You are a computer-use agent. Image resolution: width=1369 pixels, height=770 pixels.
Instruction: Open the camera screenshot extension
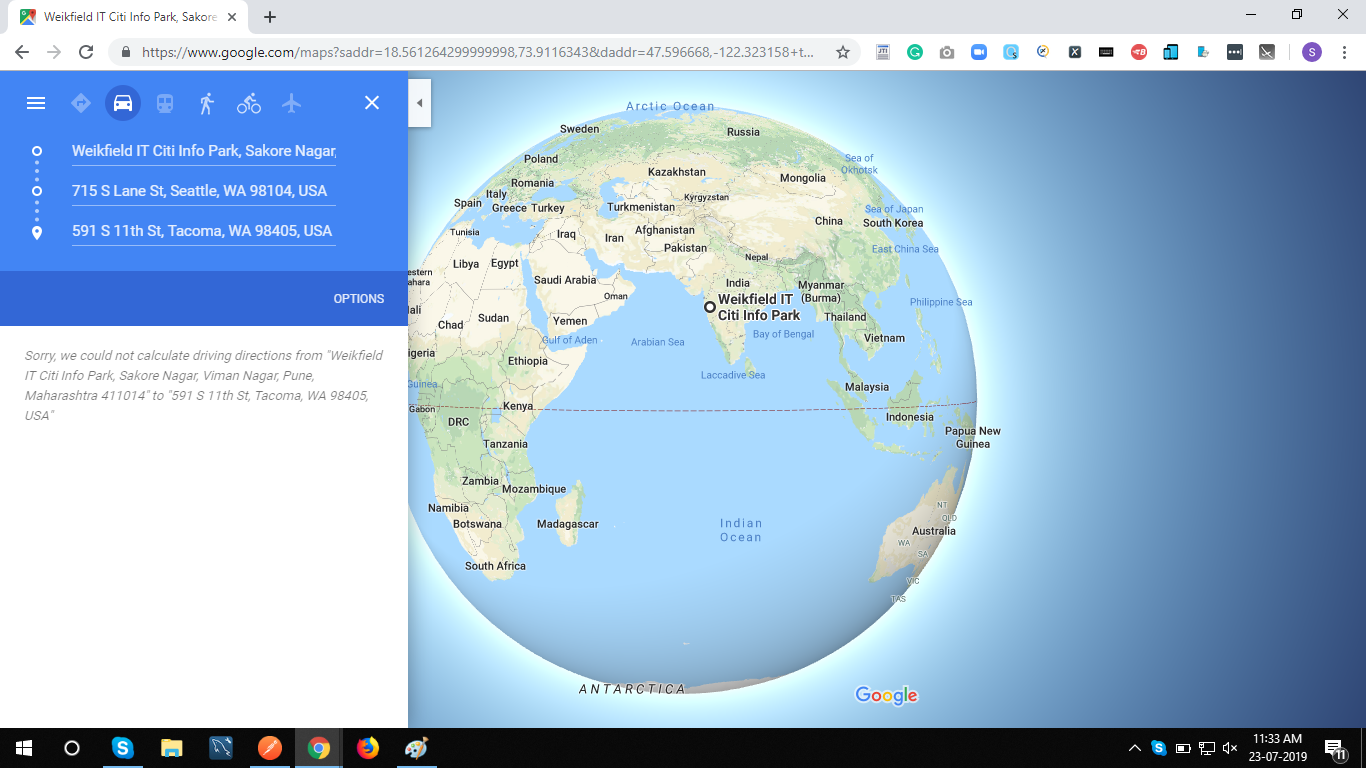click(947, 52)
